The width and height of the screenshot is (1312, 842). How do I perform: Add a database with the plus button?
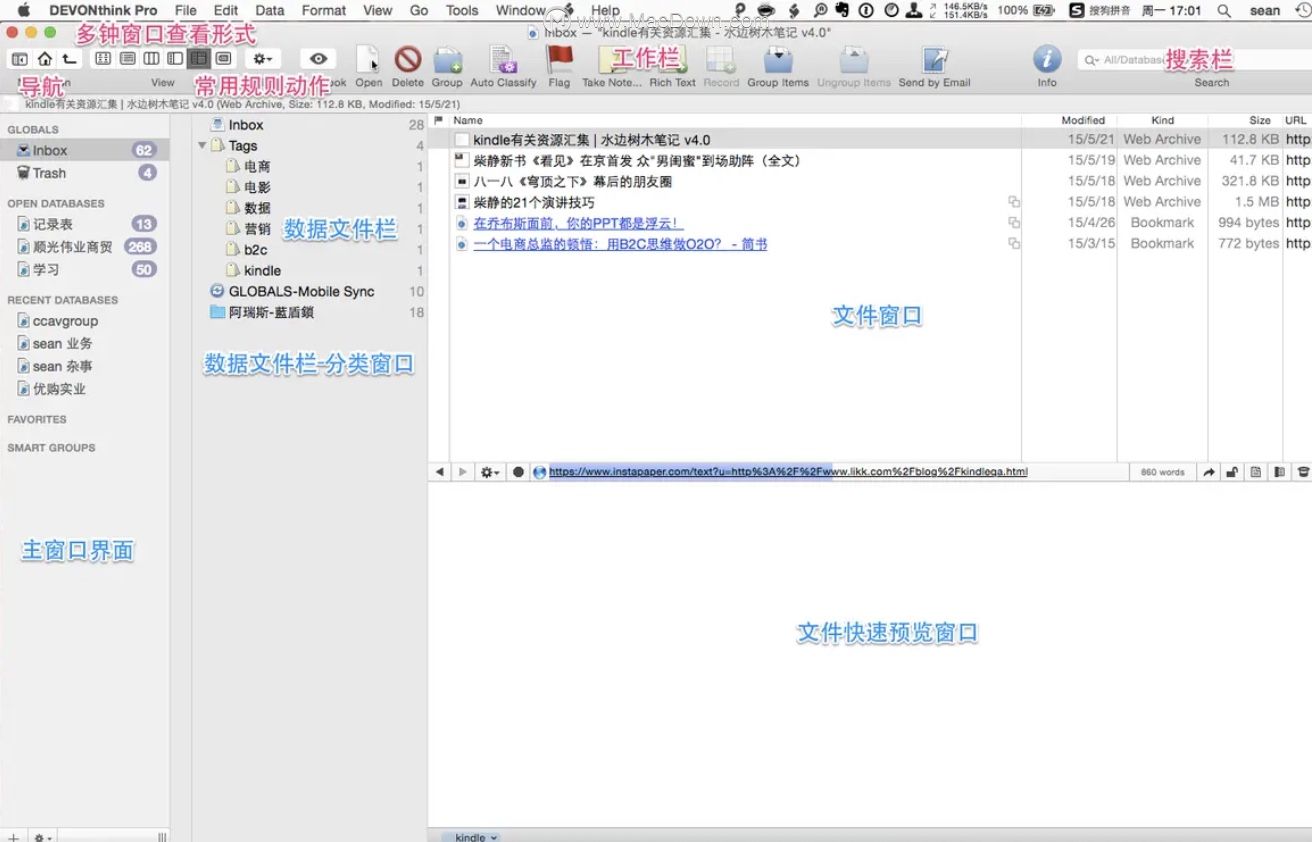[x=13, y=836]
